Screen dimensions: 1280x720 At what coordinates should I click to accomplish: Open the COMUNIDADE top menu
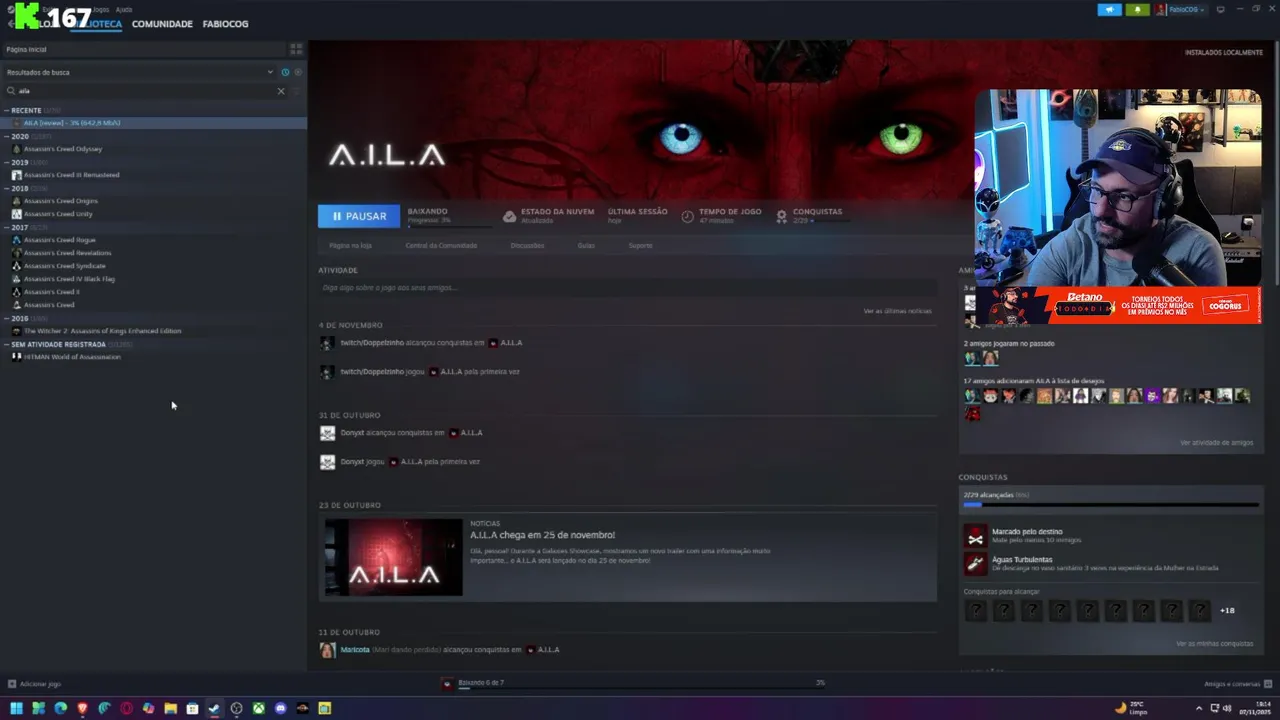(162, 24)
